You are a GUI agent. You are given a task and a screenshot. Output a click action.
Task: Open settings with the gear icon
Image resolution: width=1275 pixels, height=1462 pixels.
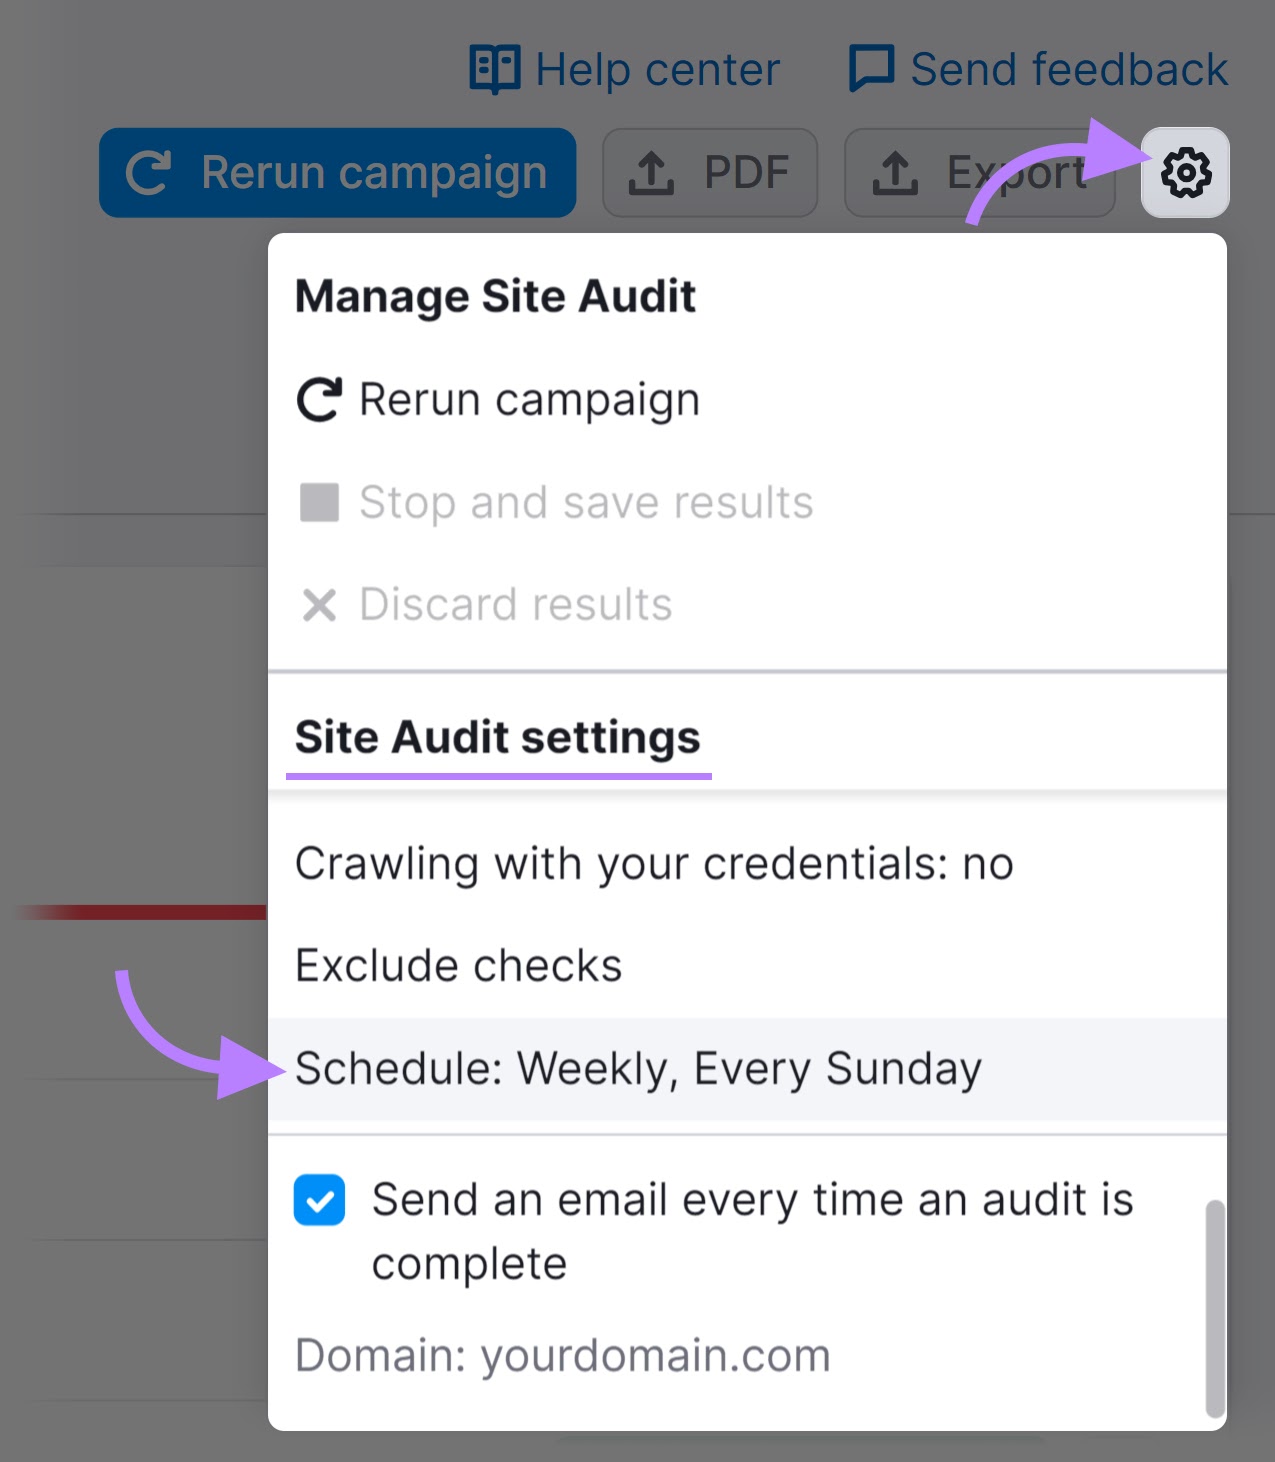coord(1185,173)
